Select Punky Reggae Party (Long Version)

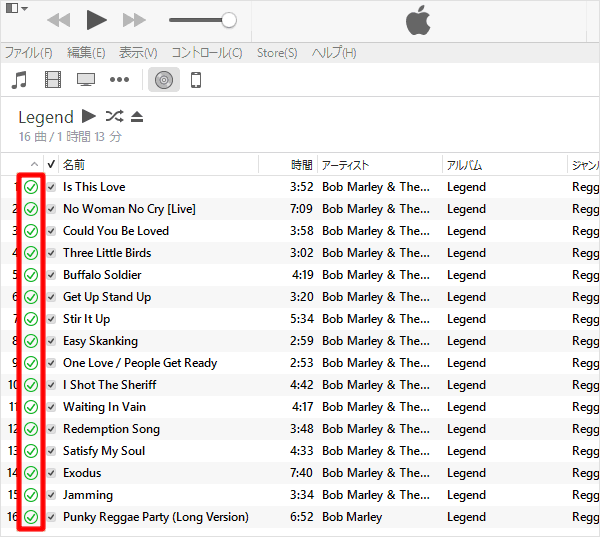[156, 517]
